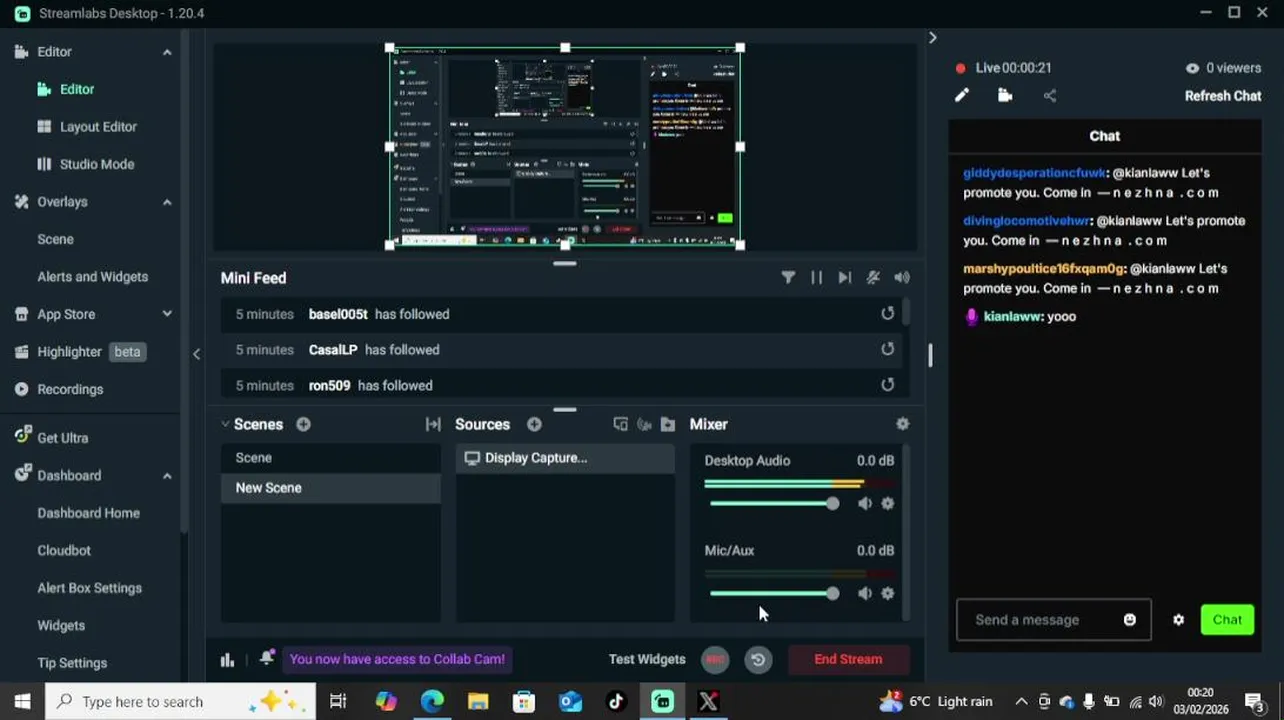Edit stream info with the pencil icon
Screen dimensions: 1284x720
(962, 96)
